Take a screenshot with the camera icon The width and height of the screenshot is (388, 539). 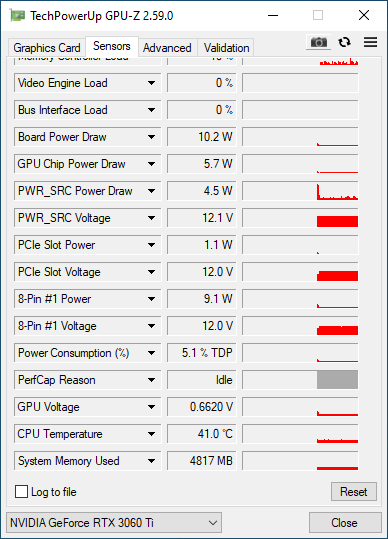pos(319,42)
